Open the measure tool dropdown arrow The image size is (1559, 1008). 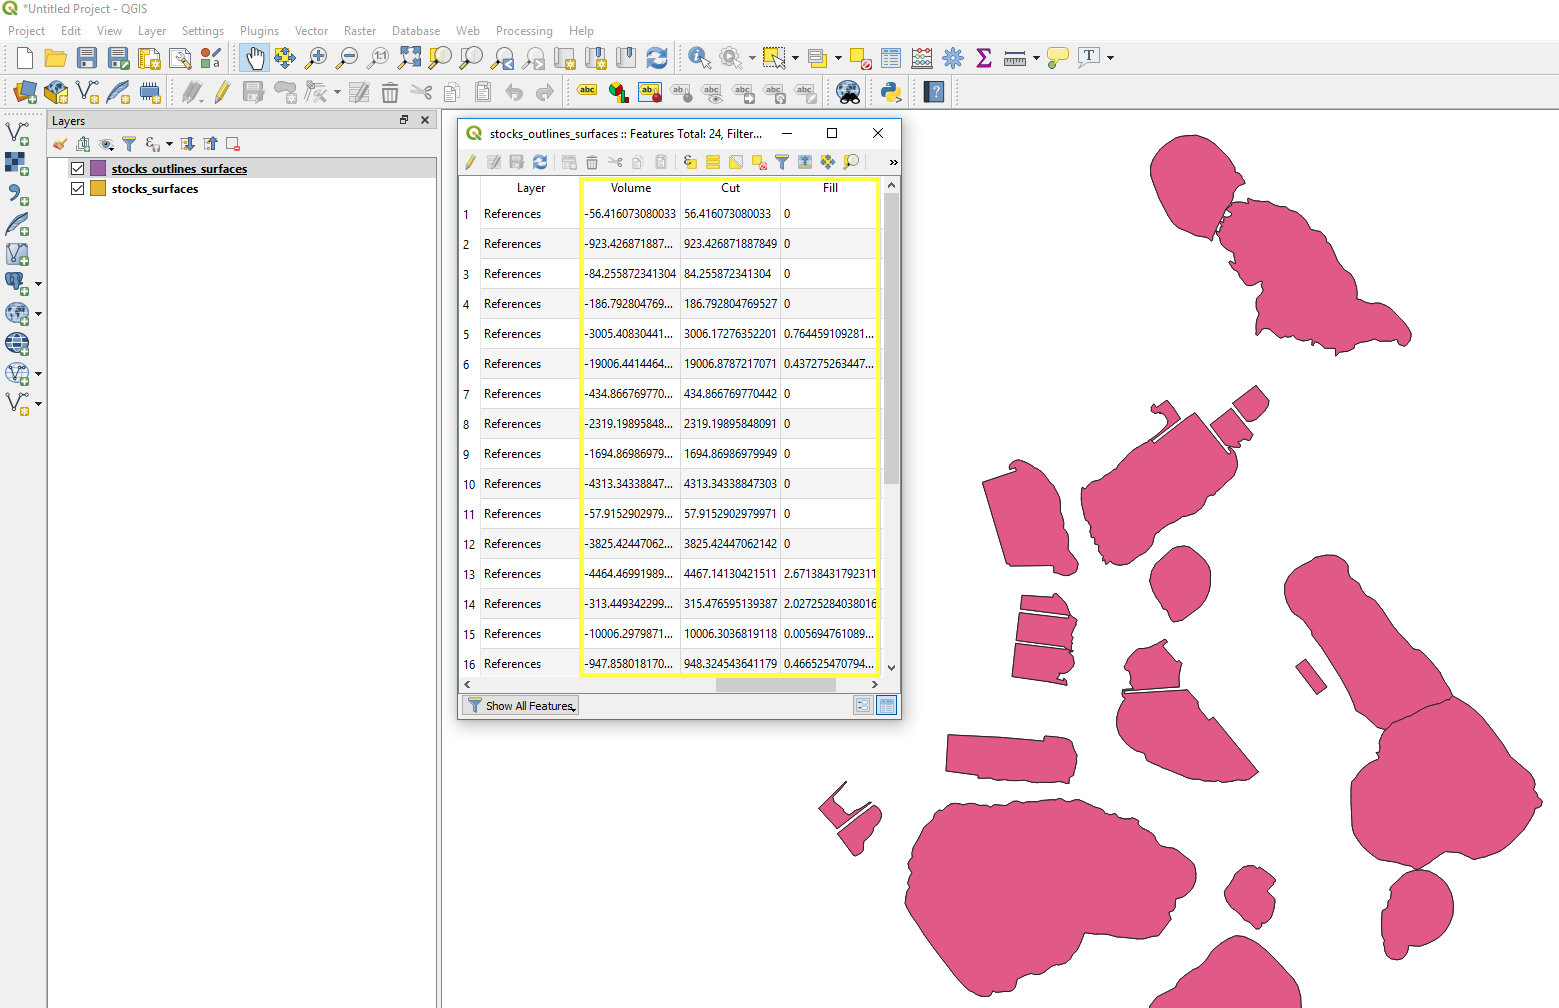[1036, 58]
